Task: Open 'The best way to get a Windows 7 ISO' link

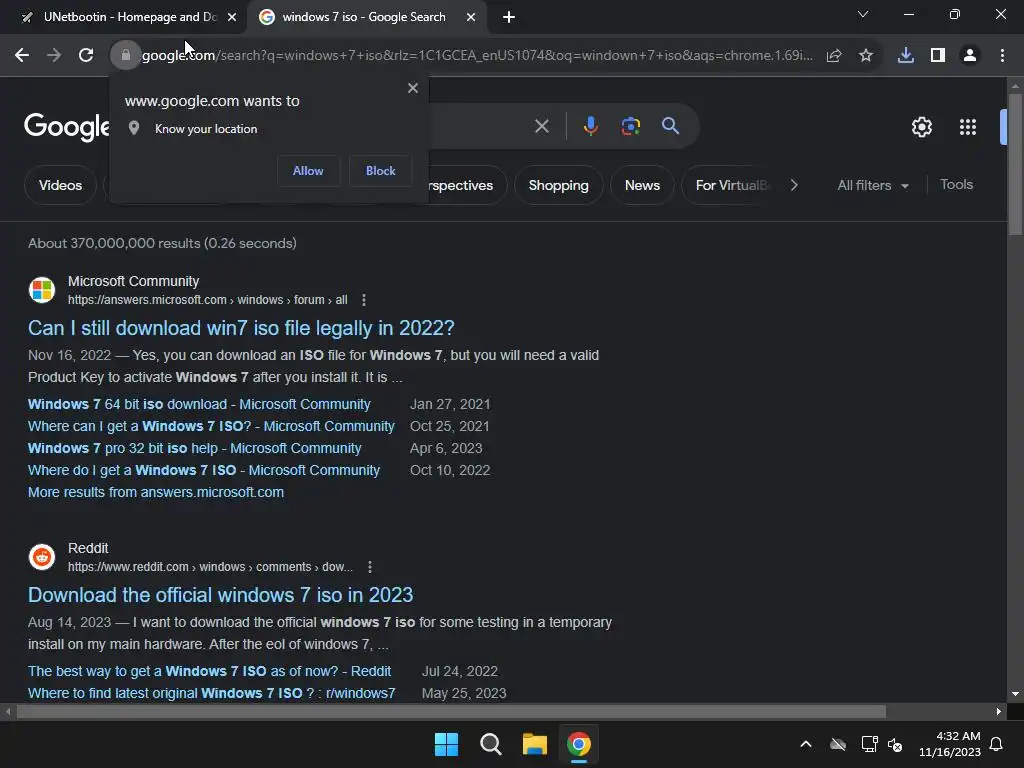Action: tap(210, 671)
